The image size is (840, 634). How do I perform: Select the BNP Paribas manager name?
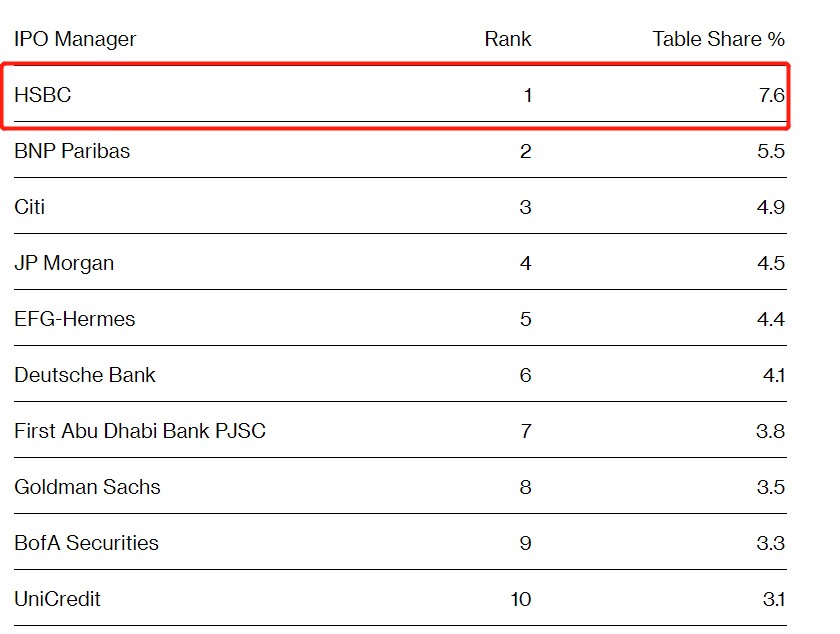tap(72, 152)
